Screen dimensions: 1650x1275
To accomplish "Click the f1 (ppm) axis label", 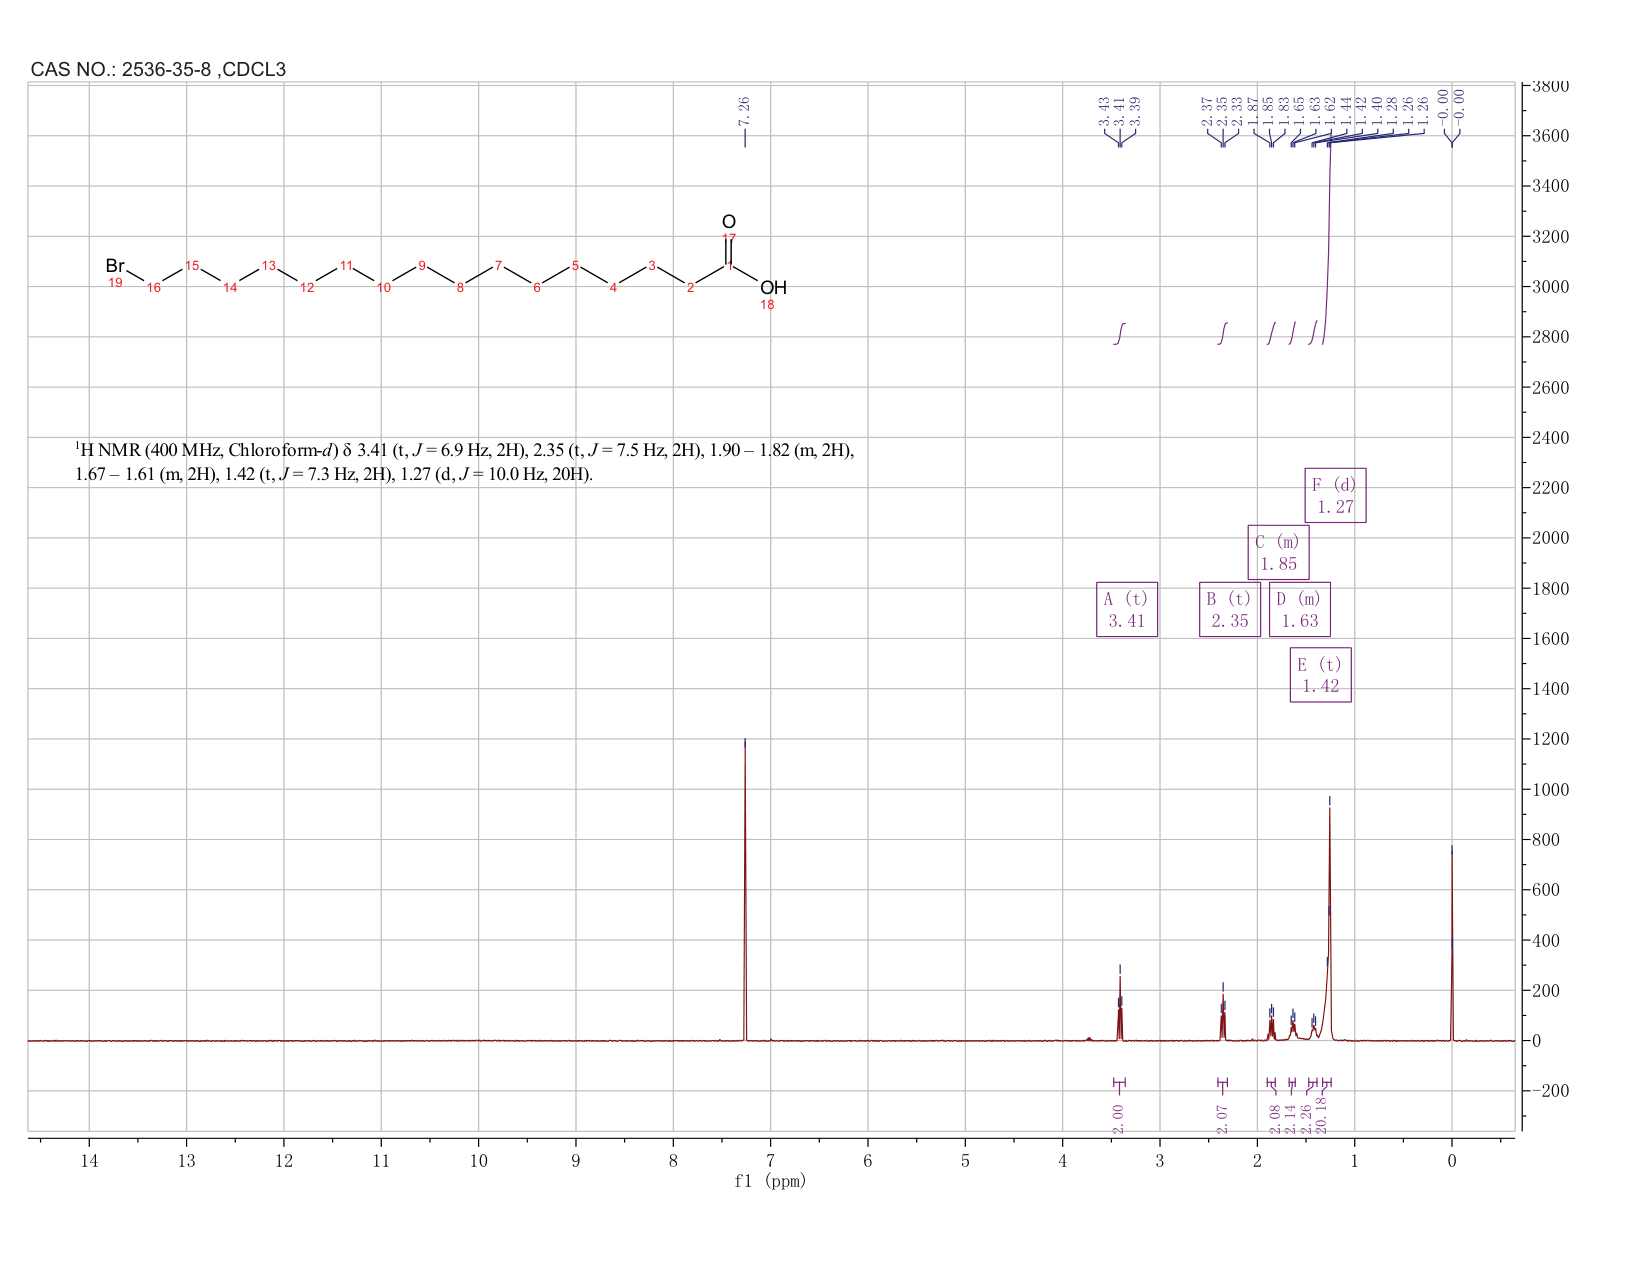I will click(x=770, y=1181).
